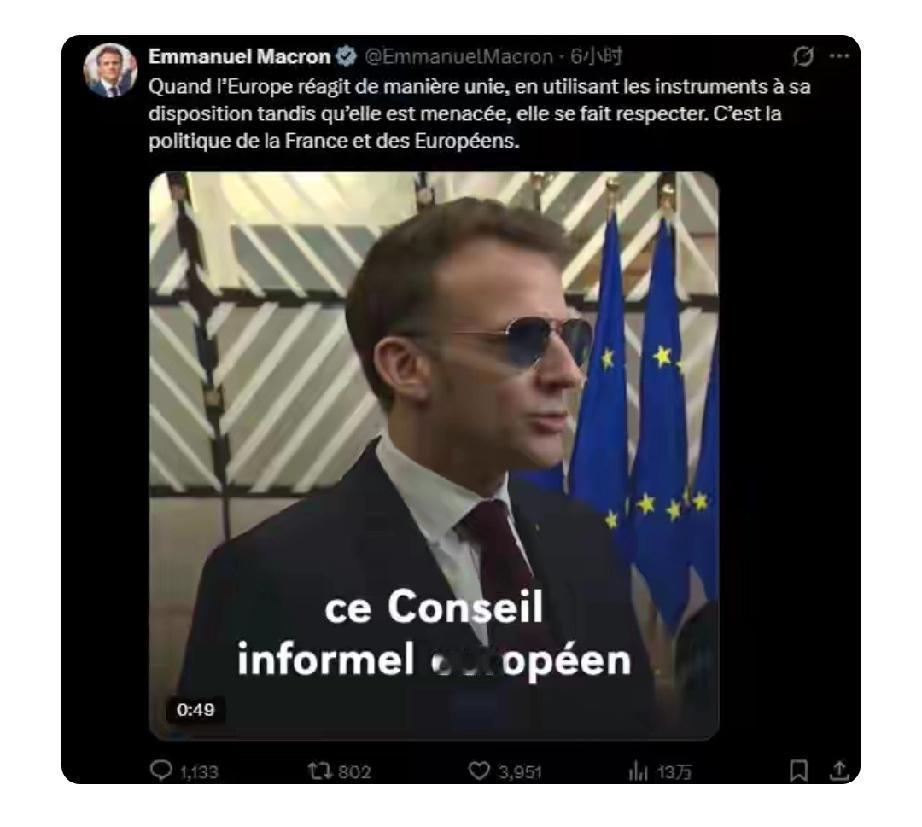Click the tweet text starting 'Quand l'Europe'
This screenshot has width=922, height=827.
coord(479,114)
